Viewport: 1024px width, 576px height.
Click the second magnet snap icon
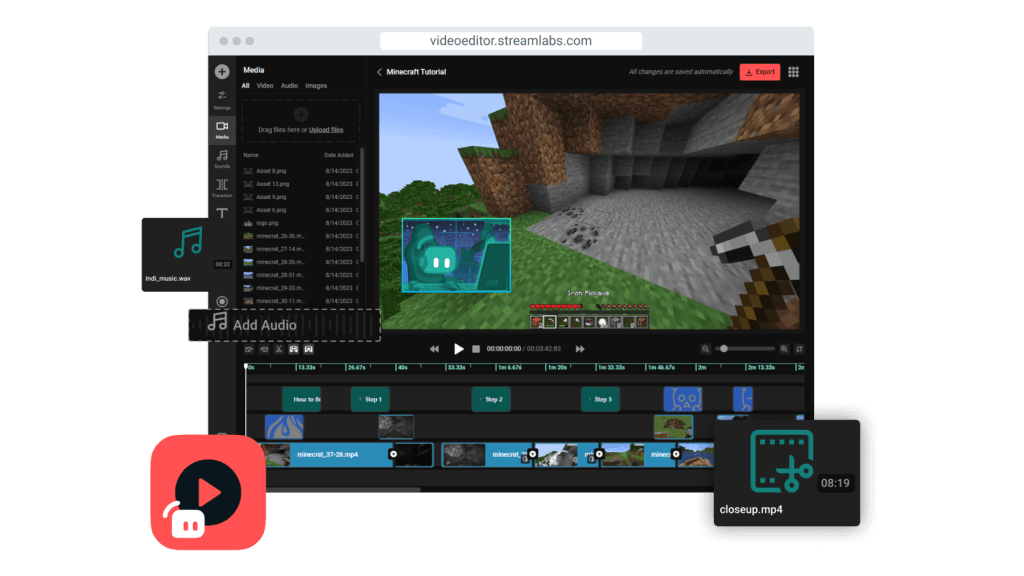click(309, 349)
